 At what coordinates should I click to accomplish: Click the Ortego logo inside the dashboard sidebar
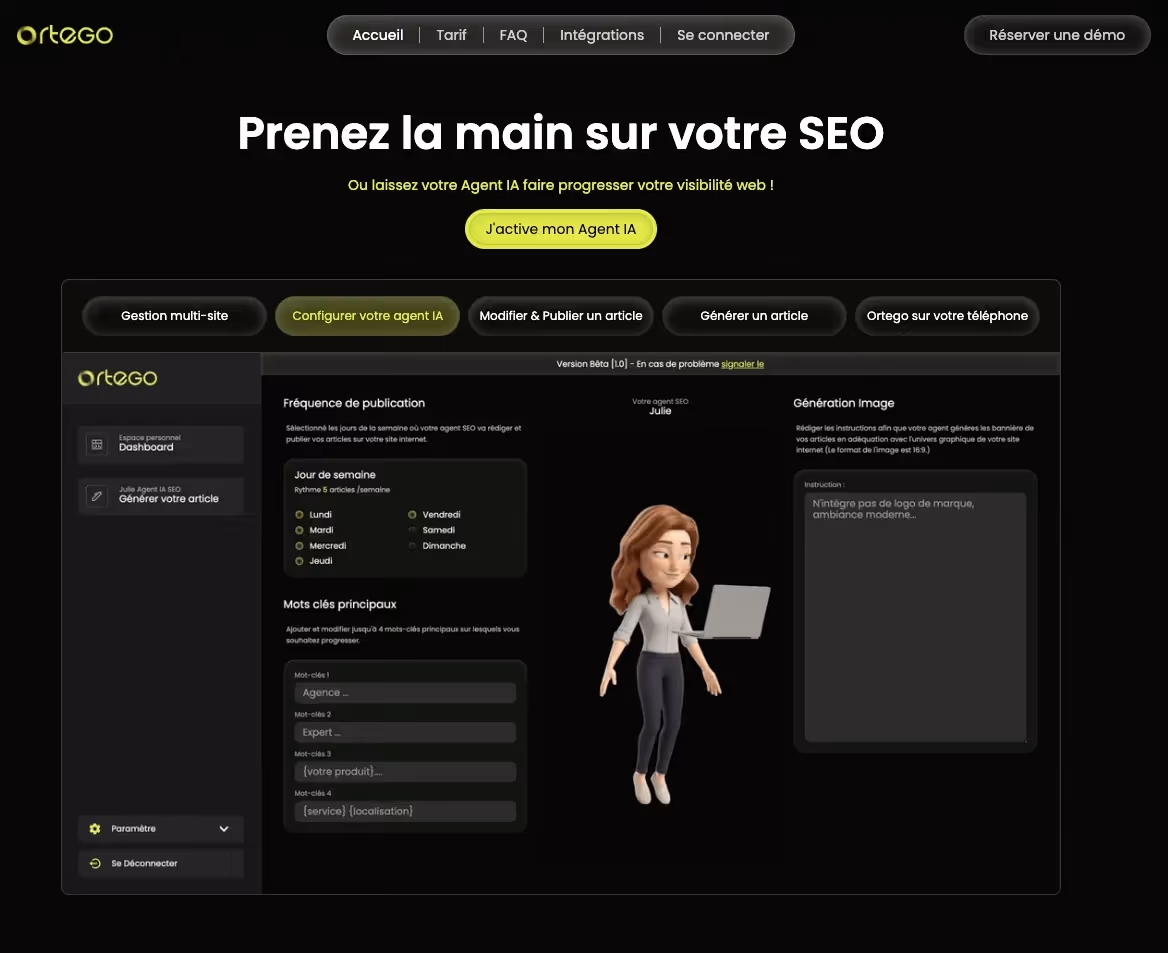coord(117,378)
